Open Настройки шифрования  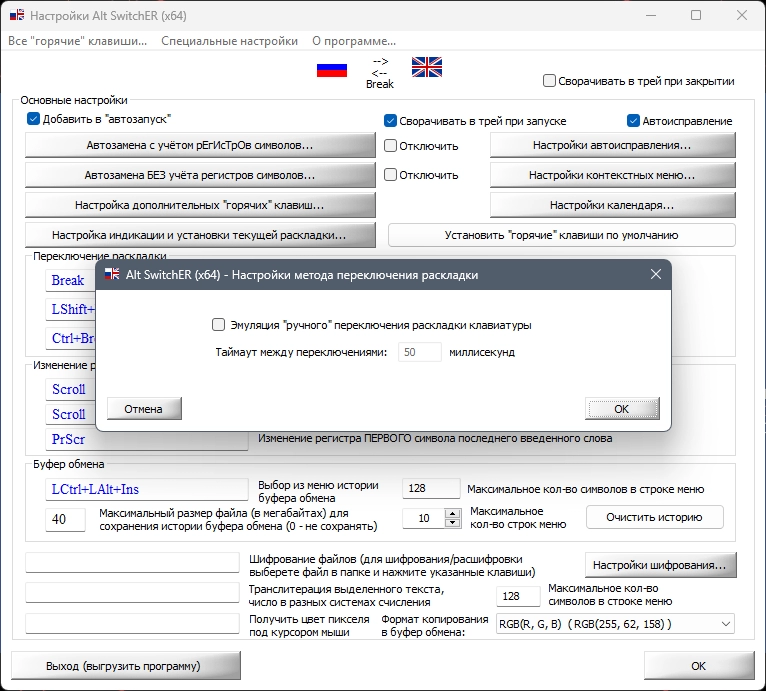coord(660,565)
